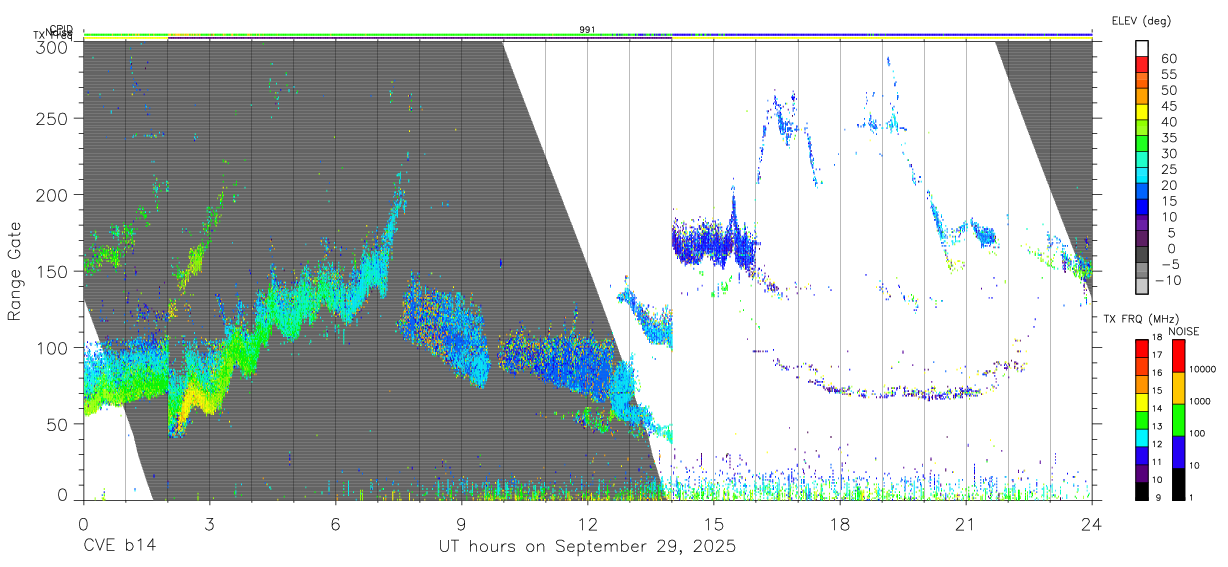Click the '300' tick on Range Gate axis
The height and width of the screenshot is (567, 1228).
point(52,46)
